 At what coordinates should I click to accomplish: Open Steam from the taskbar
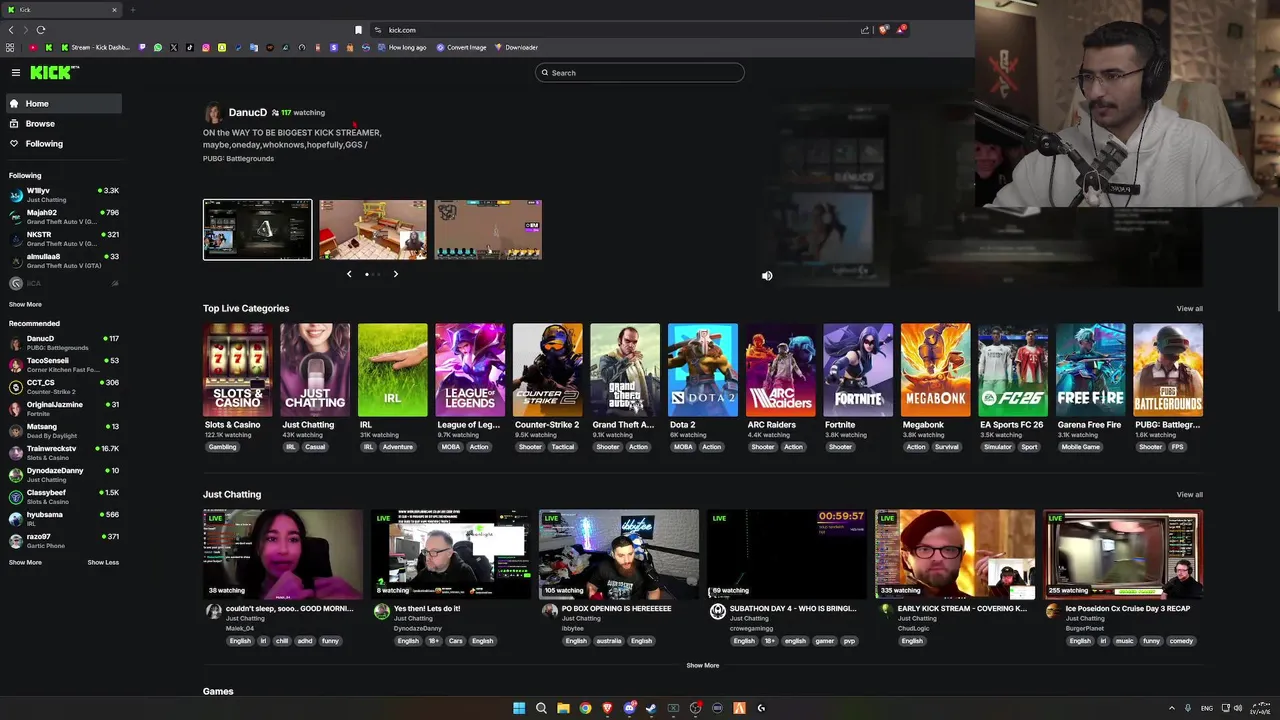pyautogui.click(x=651, y=708)
